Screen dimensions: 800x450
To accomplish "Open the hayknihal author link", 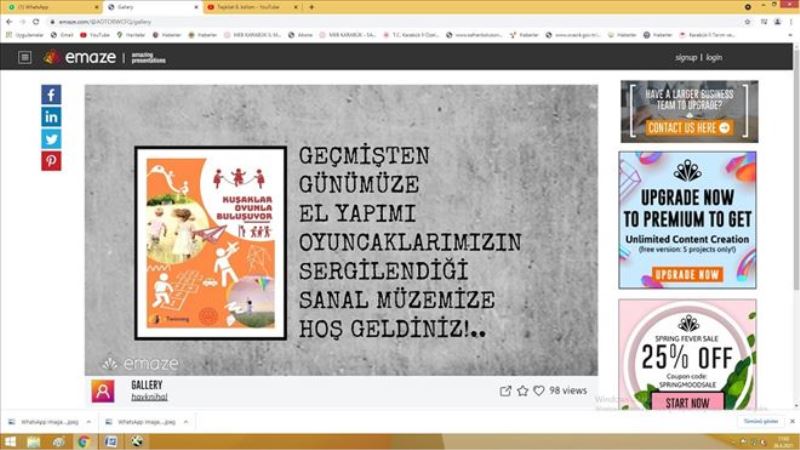I will pos(150,397).
